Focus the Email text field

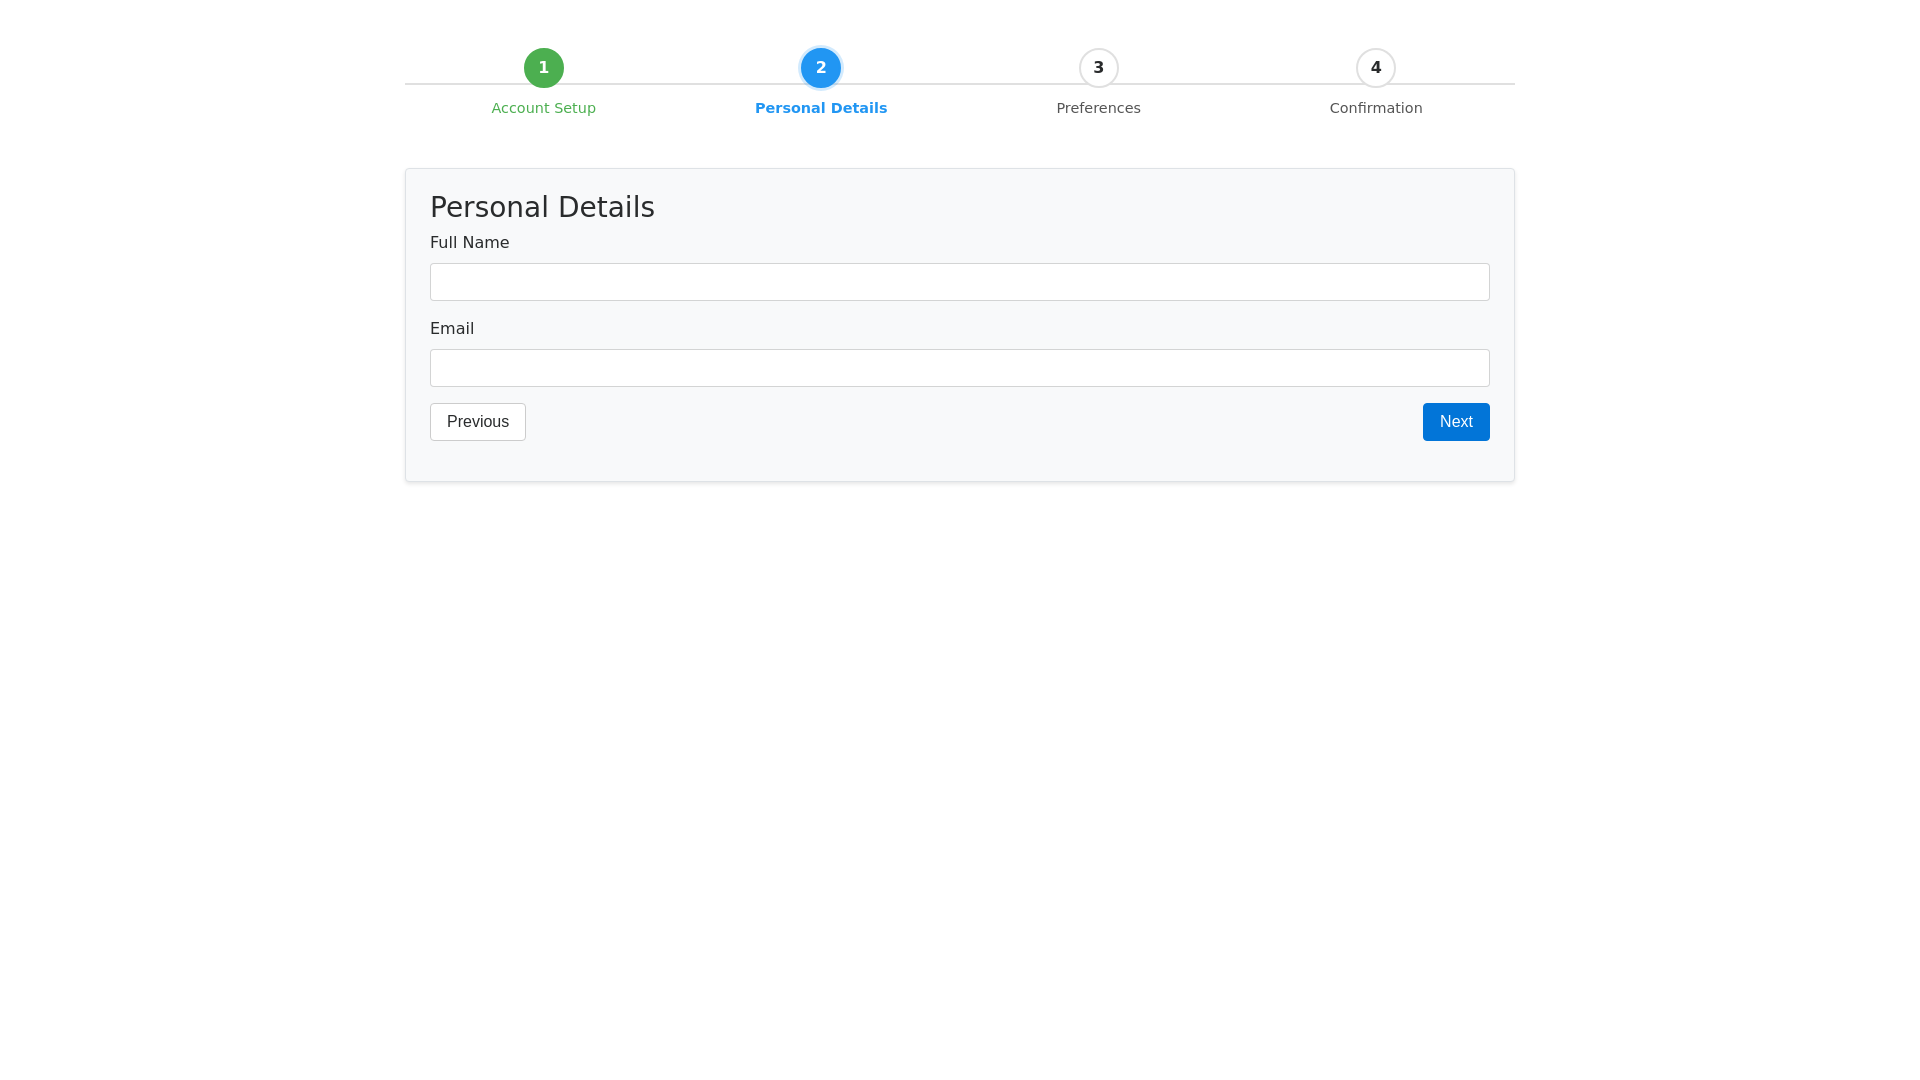pos(960,368)
